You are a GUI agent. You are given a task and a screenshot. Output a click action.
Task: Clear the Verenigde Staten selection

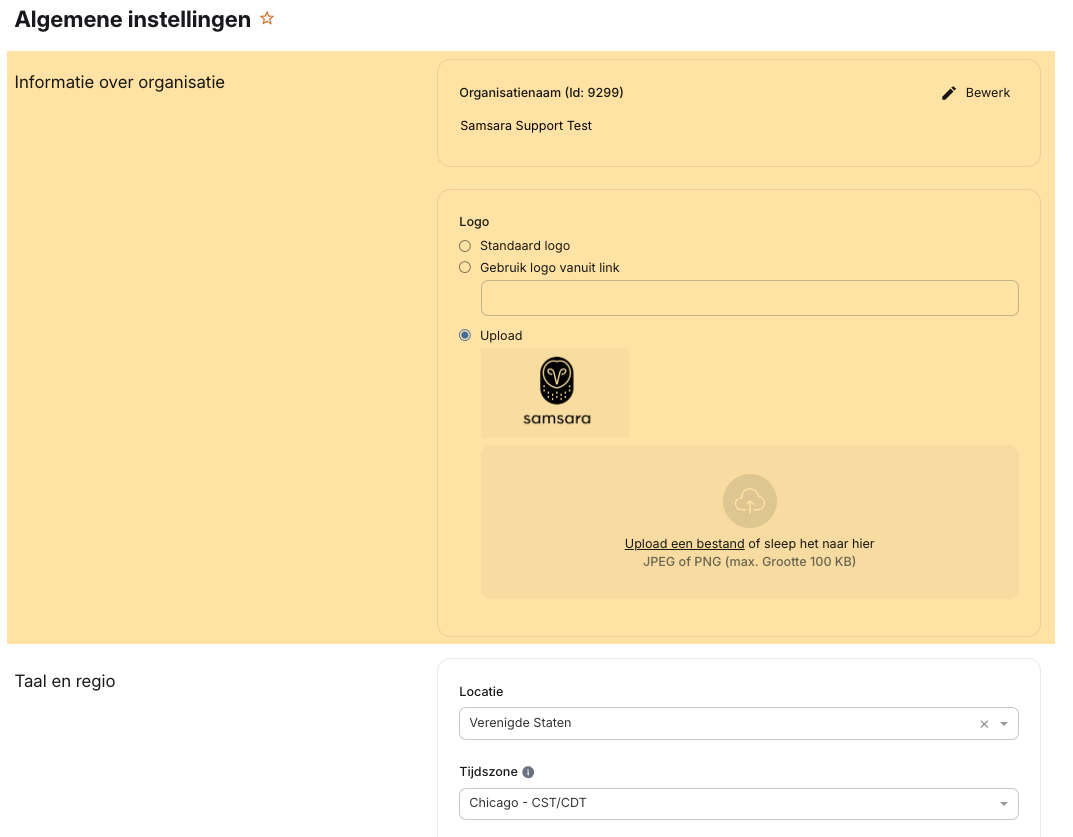pos(984,724)
